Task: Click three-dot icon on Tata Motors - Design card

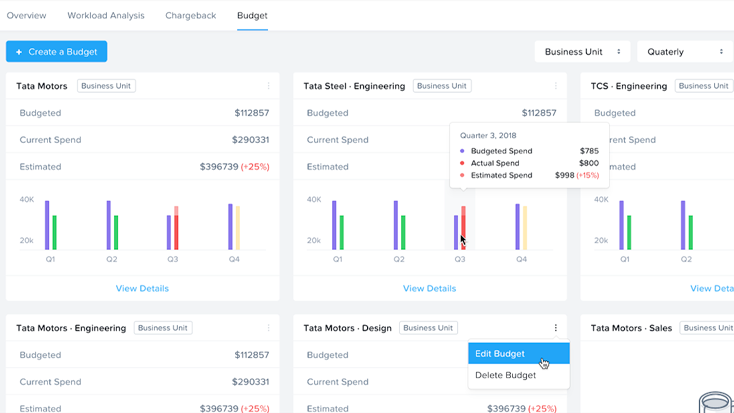Action: (x=555, y=328)
